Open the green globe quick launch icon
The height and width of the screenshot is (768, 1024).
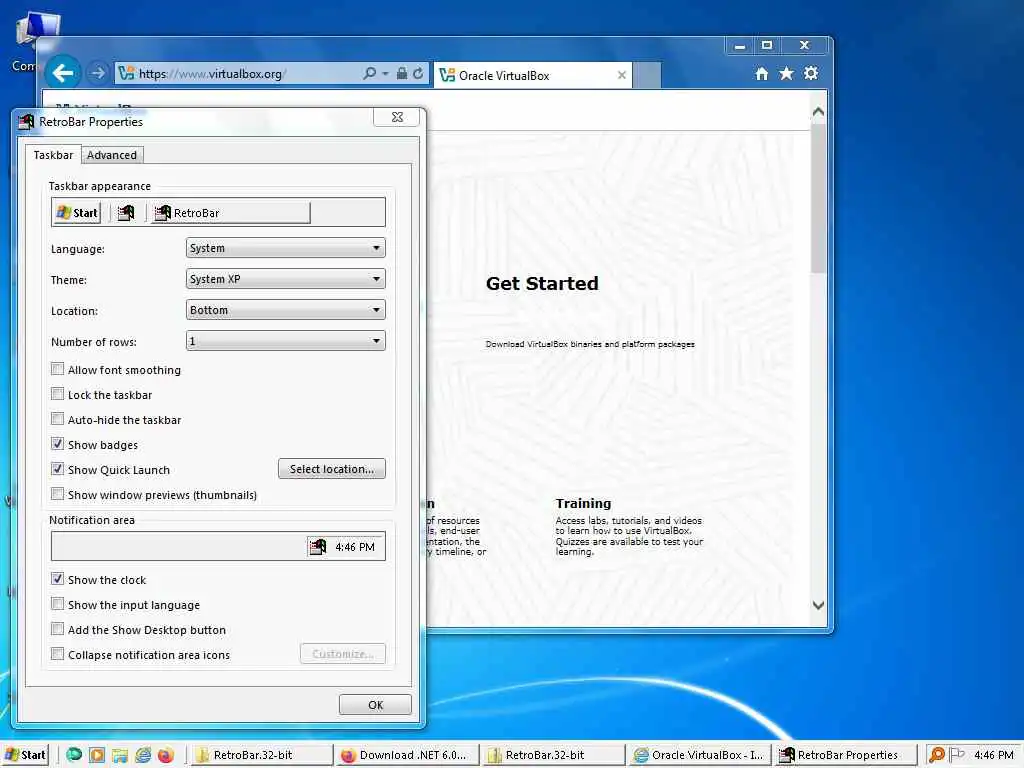[74, 755]
